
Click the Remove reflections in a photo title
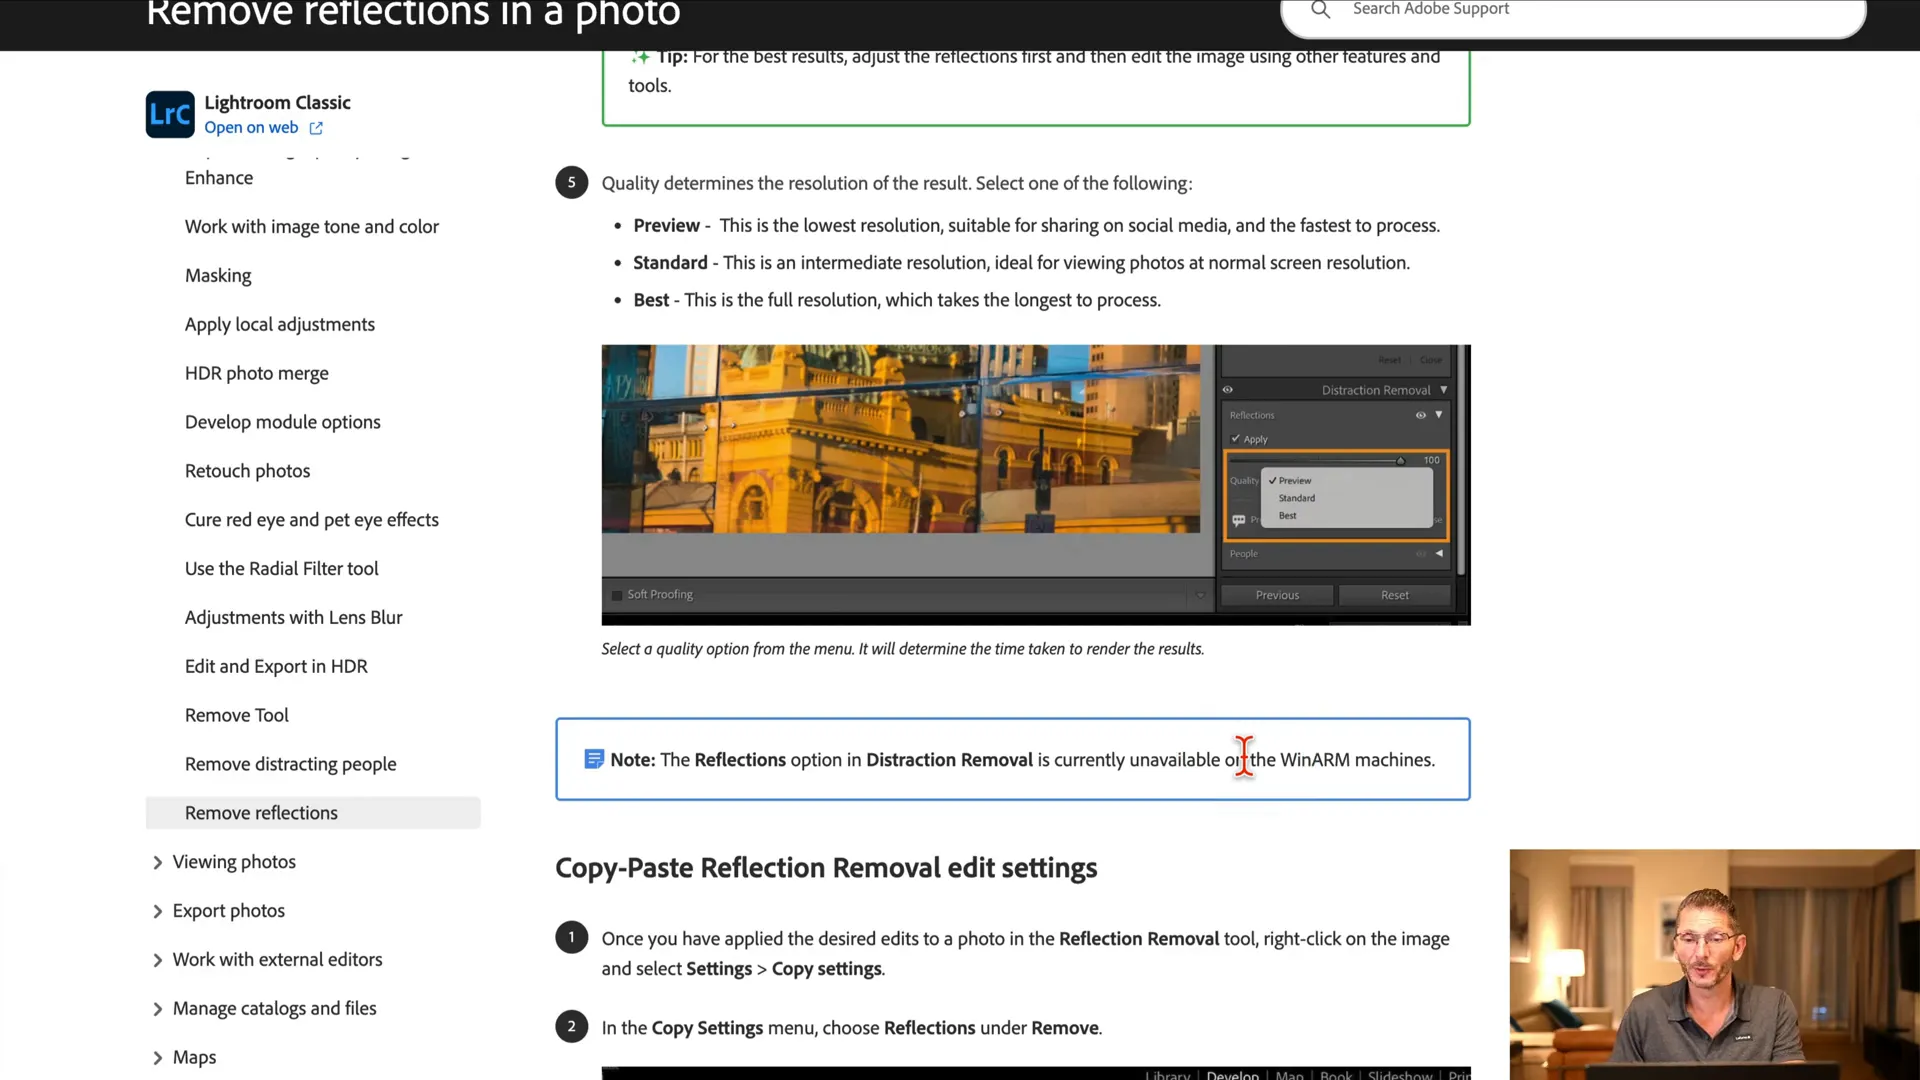413,14
